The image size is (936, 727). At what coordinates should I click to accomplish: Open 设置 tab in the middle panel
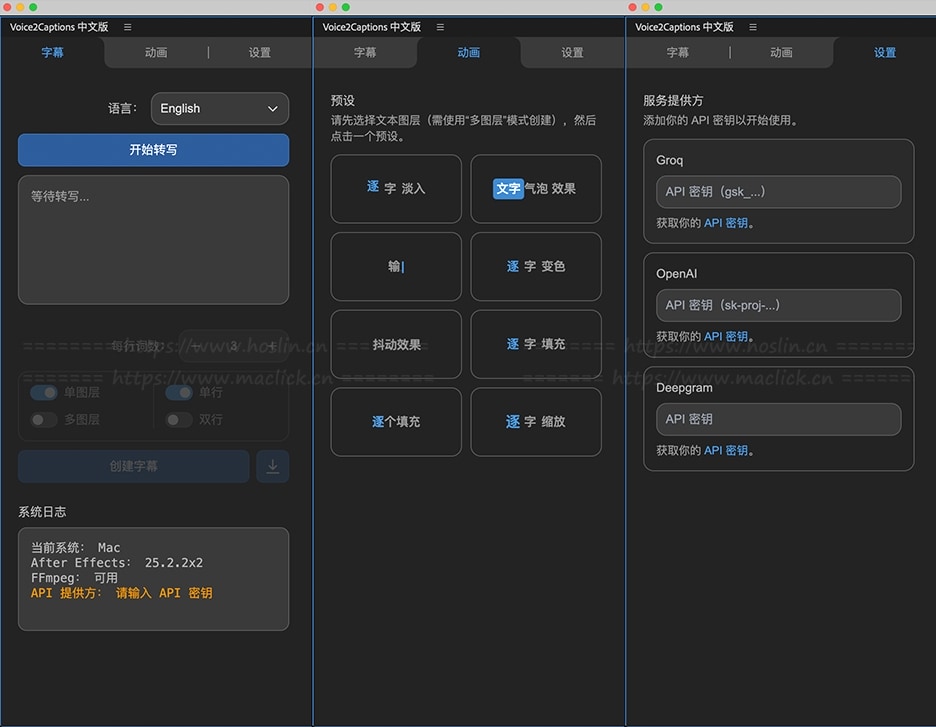572,53
